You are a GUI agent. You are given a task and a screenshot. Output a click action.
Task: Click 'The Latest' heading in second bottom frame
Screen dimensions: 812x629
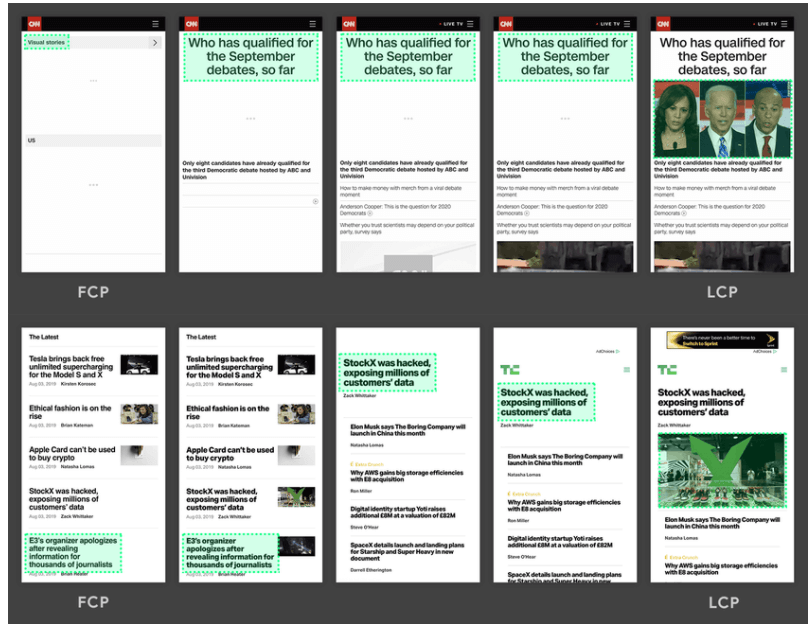[x=200, y=337]
